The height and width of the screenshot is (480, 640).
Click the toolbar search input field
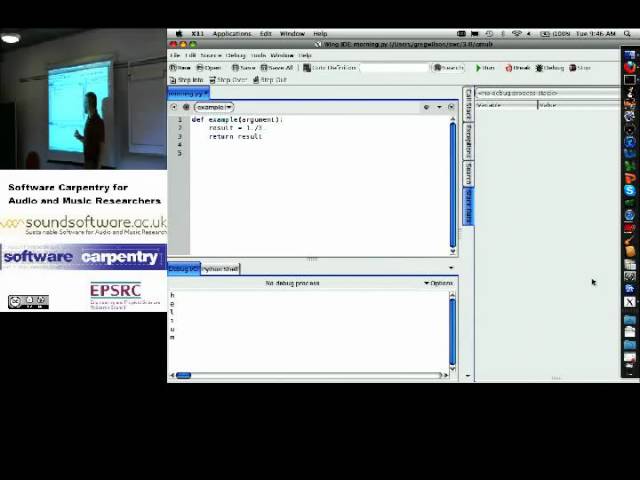394,68
